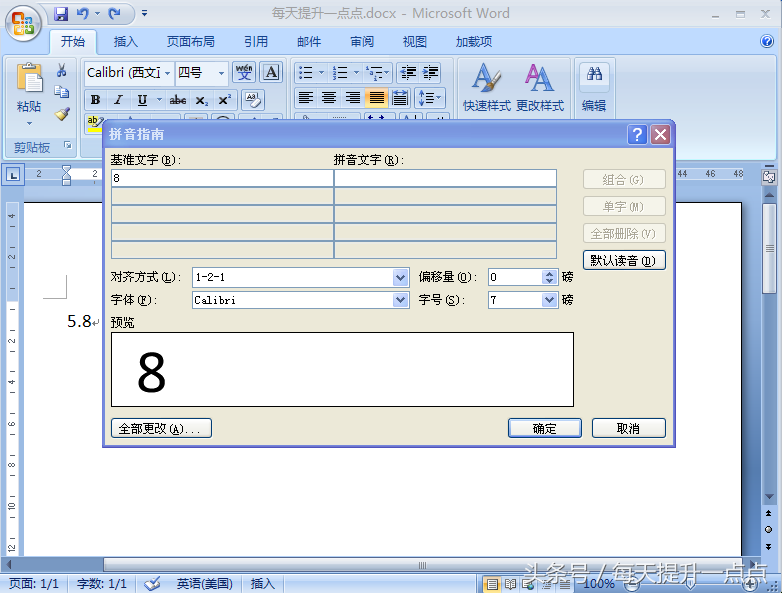Open the font size dropdown showing 7
782x593 pixels.
(549, 300)
